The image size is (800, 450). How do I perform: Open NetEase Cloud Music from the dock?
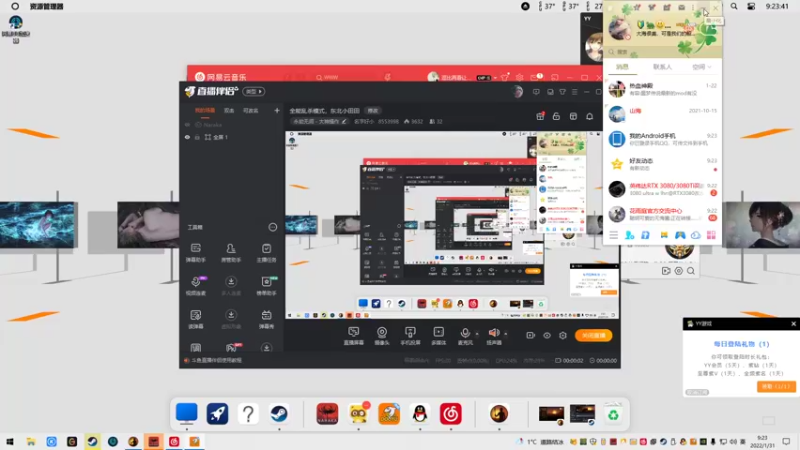coord(451,414)
